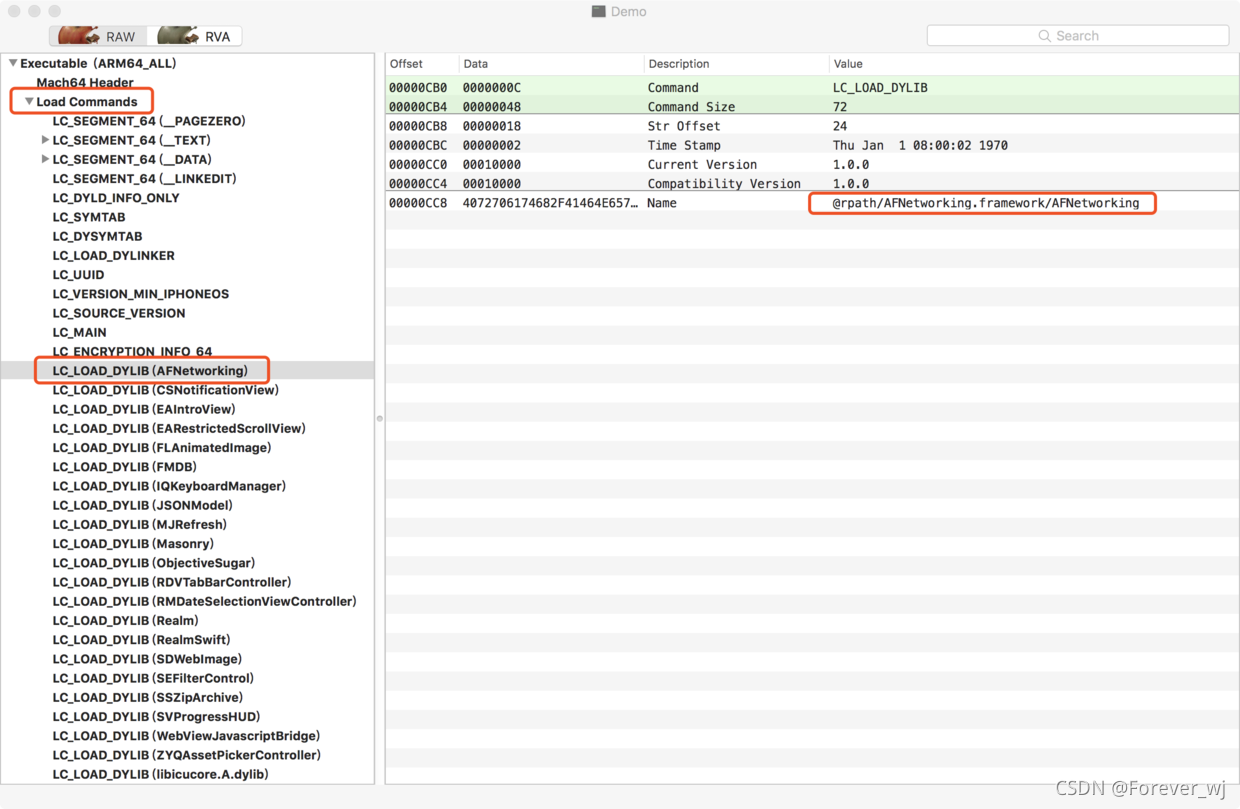Viewport: 1240px width, 809px height.
Task: Select LC_LOAD_DYLINKER command
Action: coord(113,255)
